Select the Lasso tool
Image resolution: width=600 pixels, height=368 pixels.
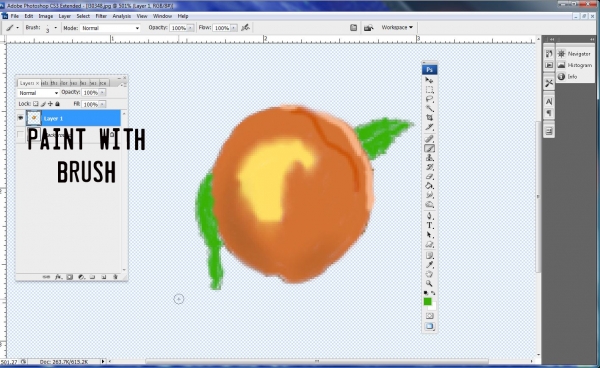pyautogui.click(x=429, y=99)
